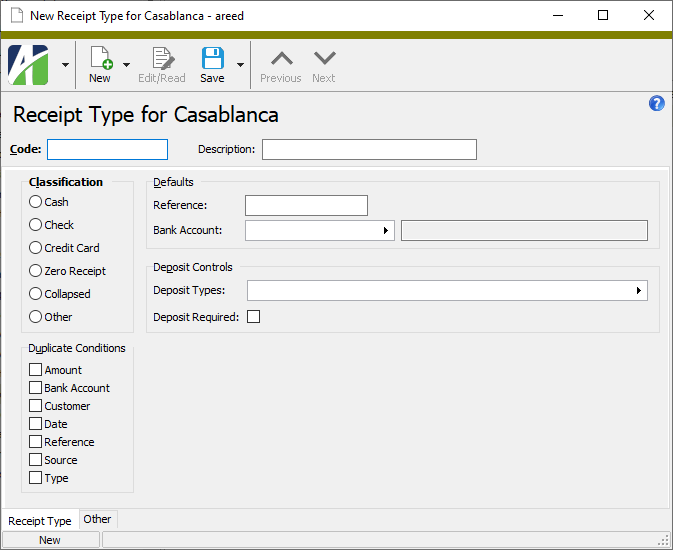Select the Credit Card classification

pyautogui.click(x=36, y=248)
